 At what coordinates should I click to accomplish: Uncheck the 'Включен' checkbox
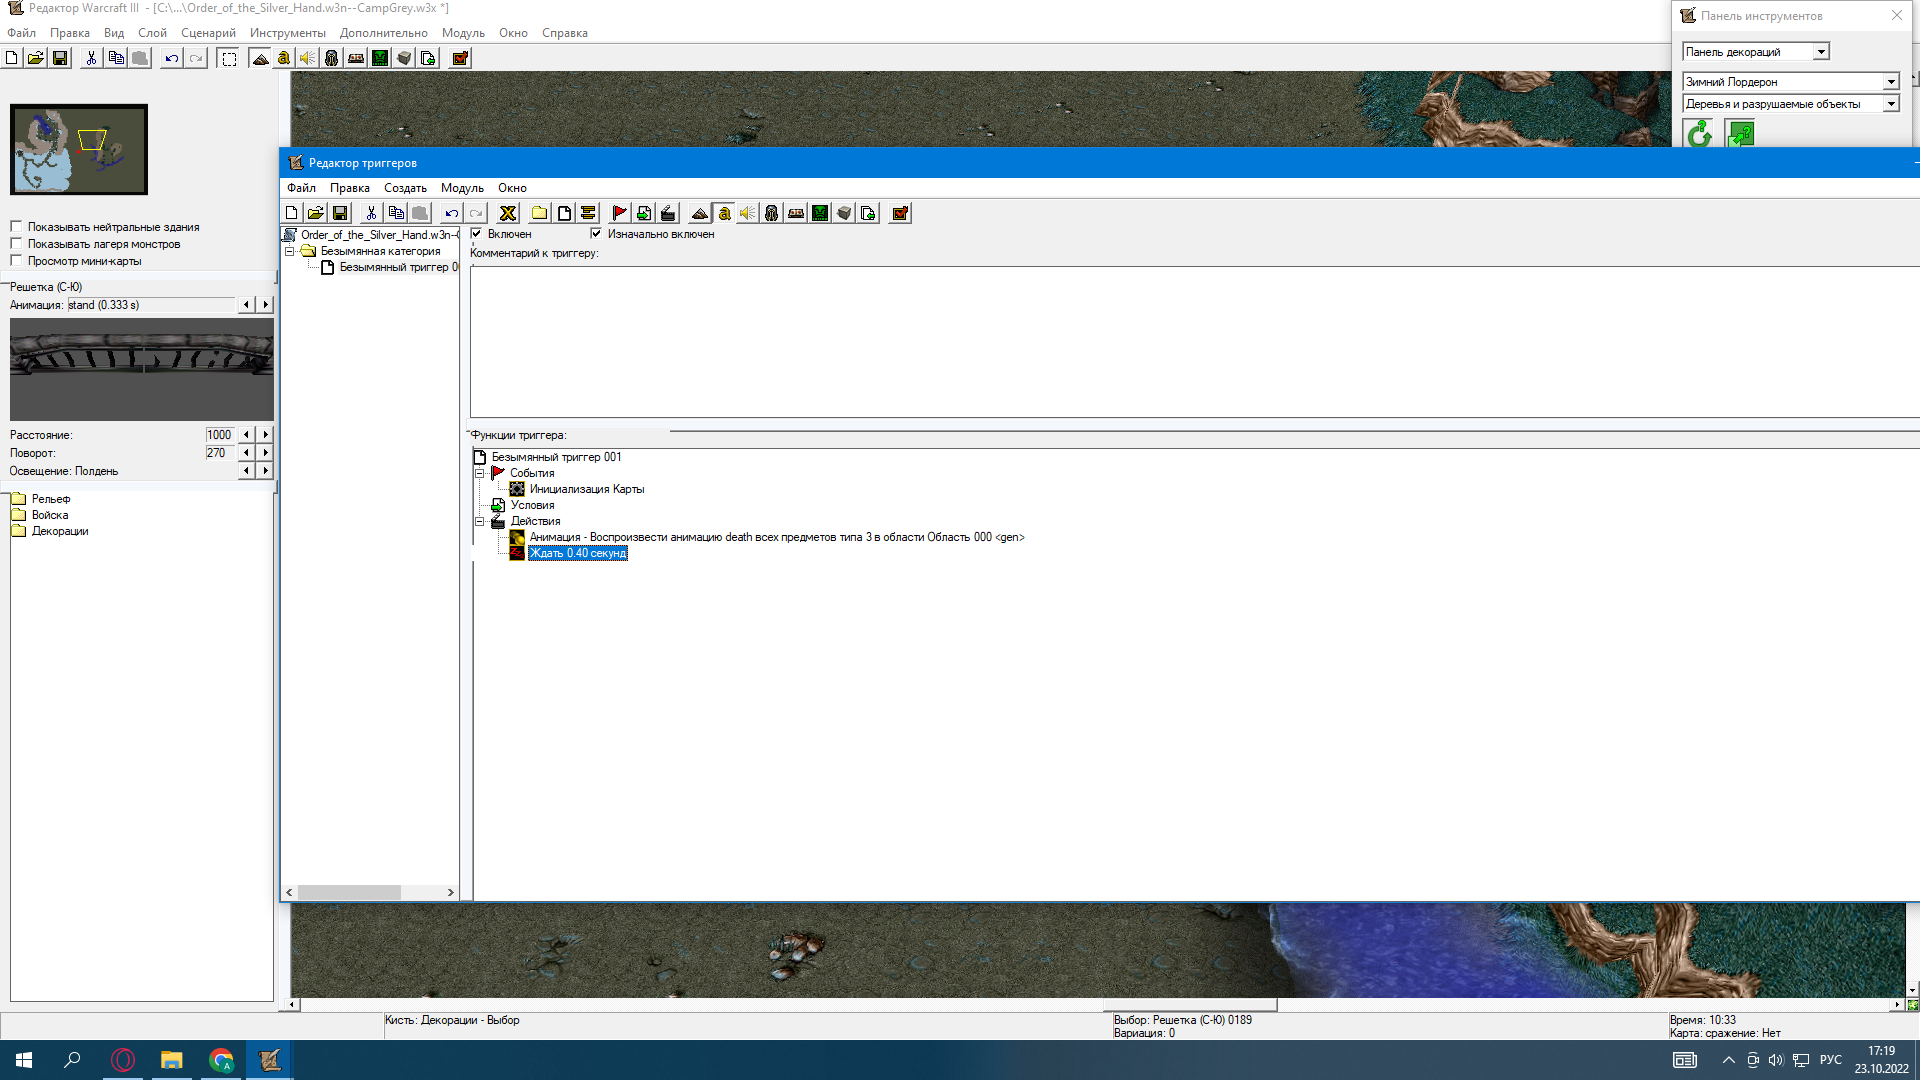(477, 234)
